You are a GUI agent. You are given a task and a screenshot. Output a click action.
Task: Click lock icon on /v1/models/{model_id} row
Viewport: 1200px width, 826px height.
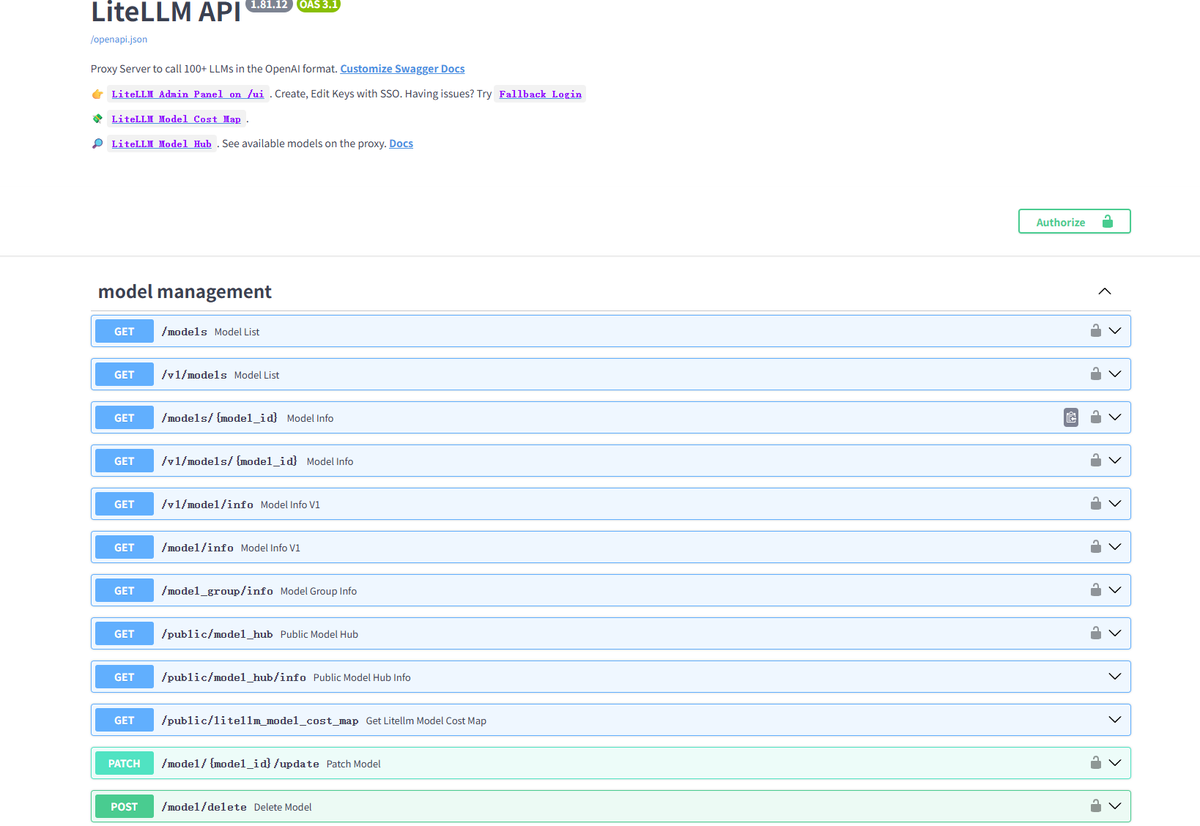click(x=1096, y=460)
